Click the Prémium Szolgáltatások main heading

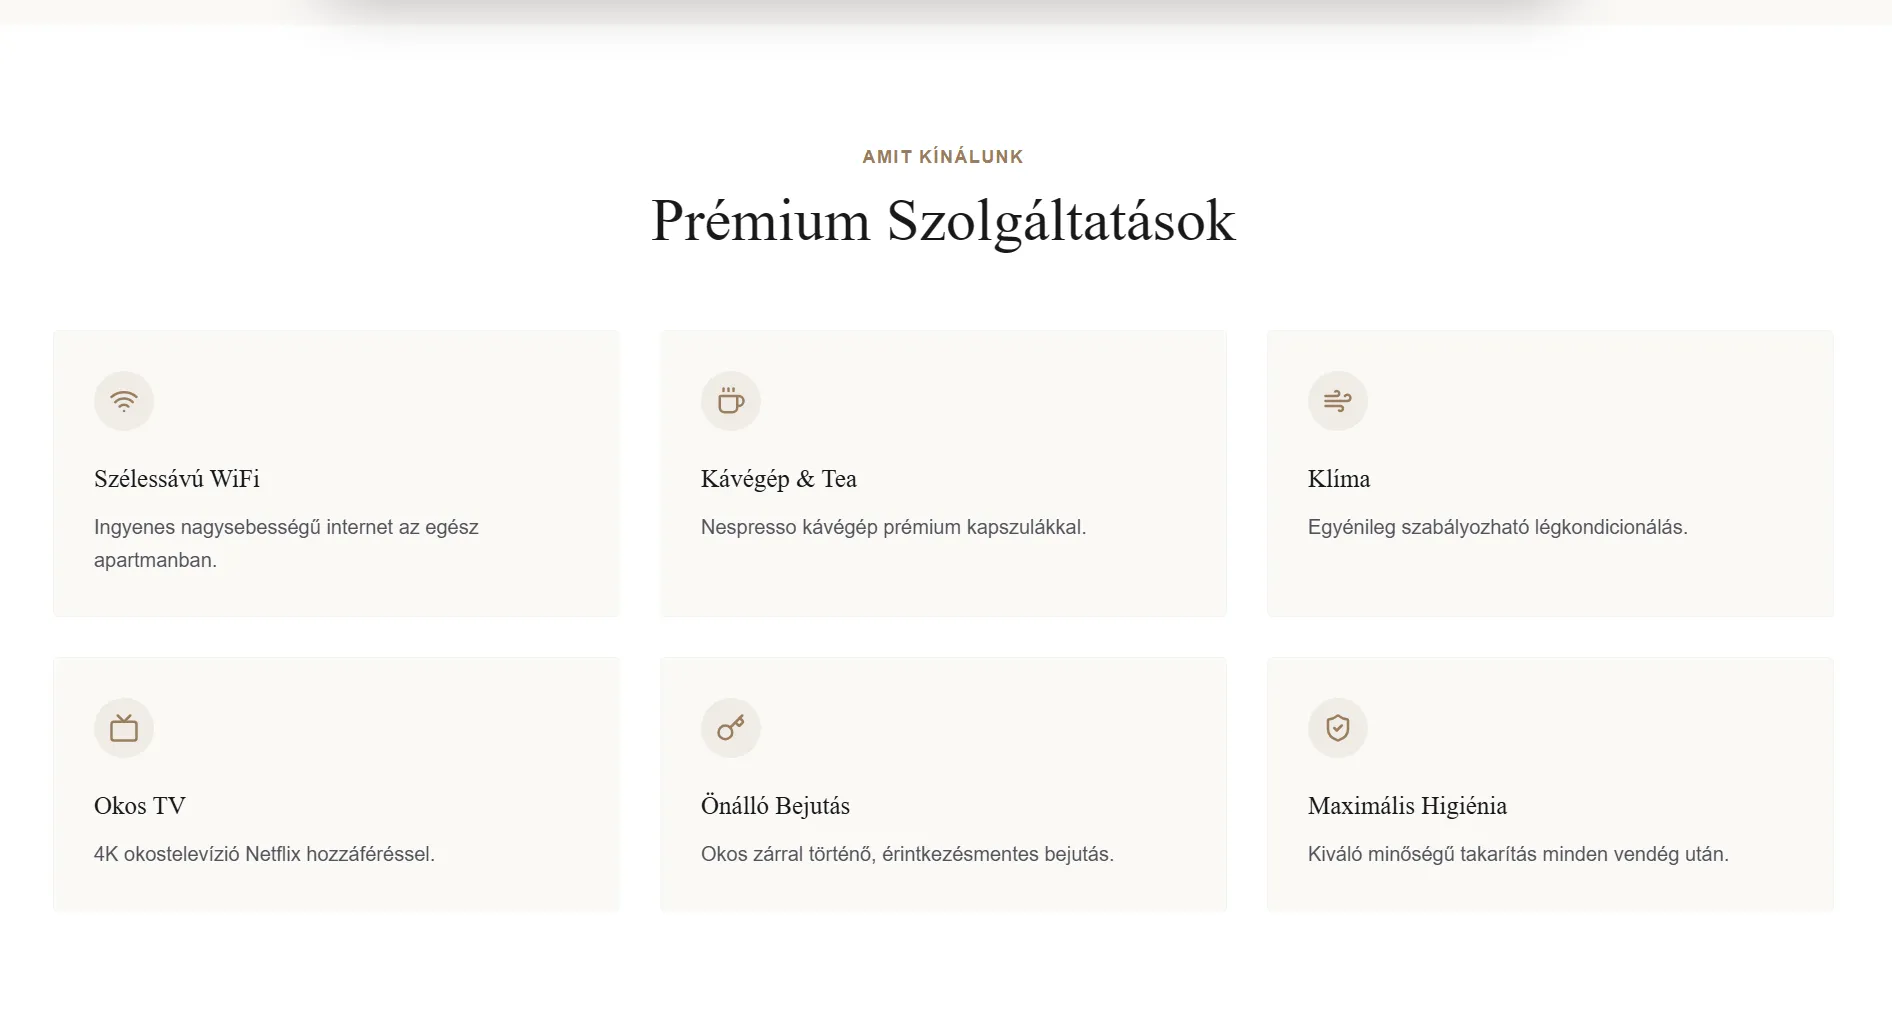(x=943, y=220)
